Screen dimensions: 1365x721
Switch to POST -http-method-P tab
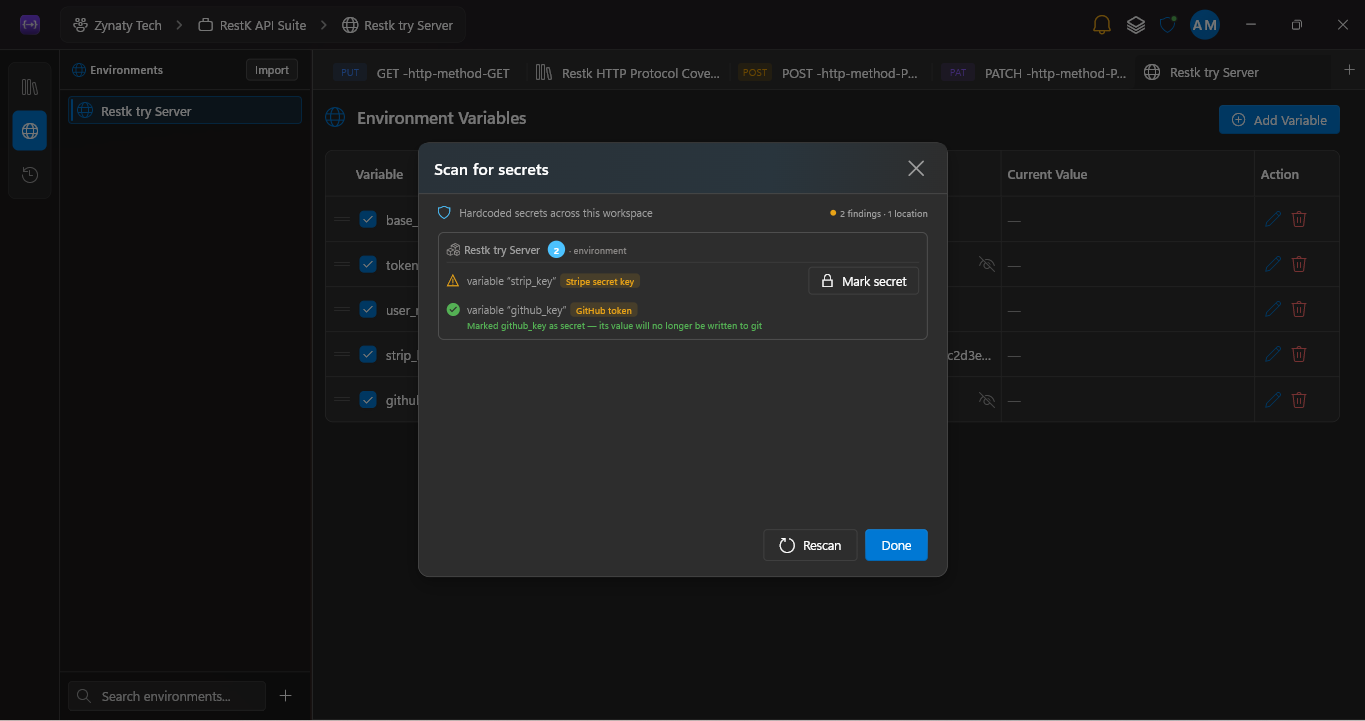coord(829,73)
